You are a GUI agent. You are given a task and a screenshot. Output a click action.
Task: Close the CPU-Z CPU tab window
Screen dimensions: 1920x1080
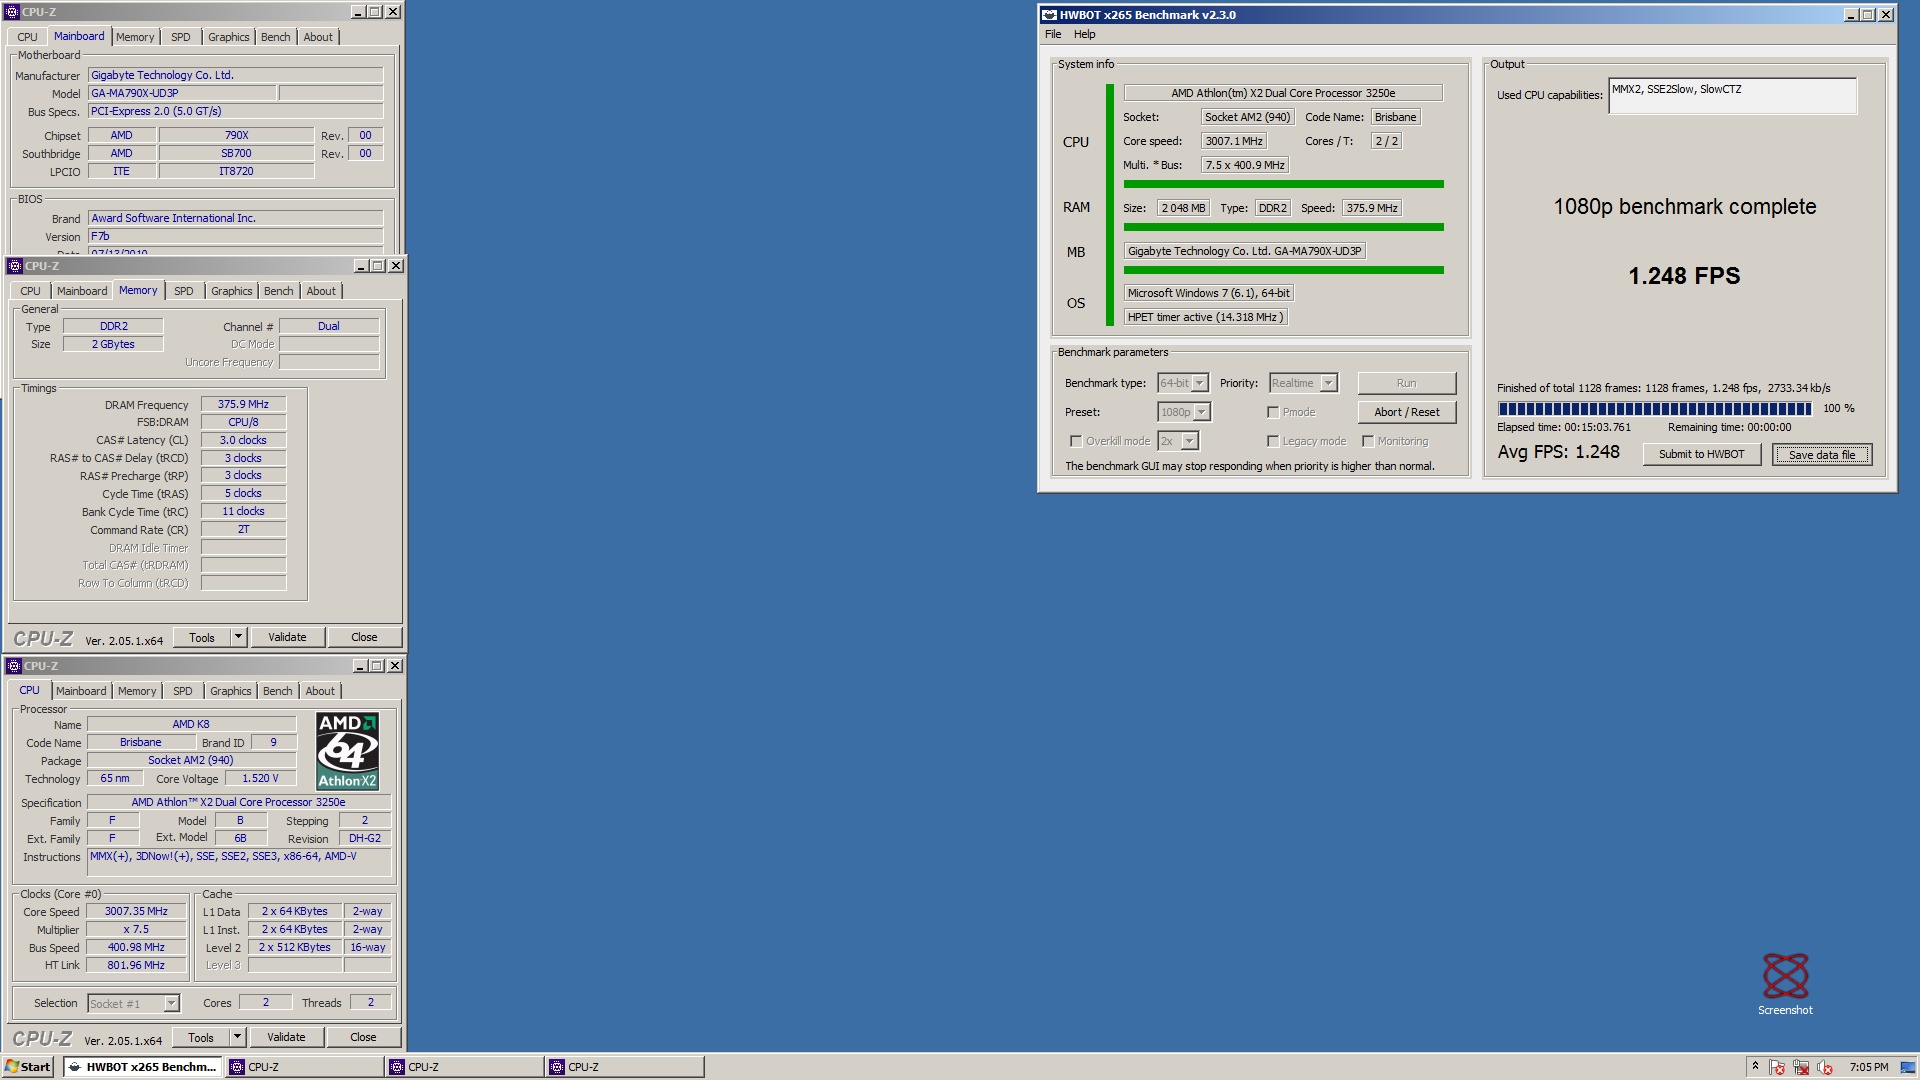pyautogui.click(x=395, y=666)
